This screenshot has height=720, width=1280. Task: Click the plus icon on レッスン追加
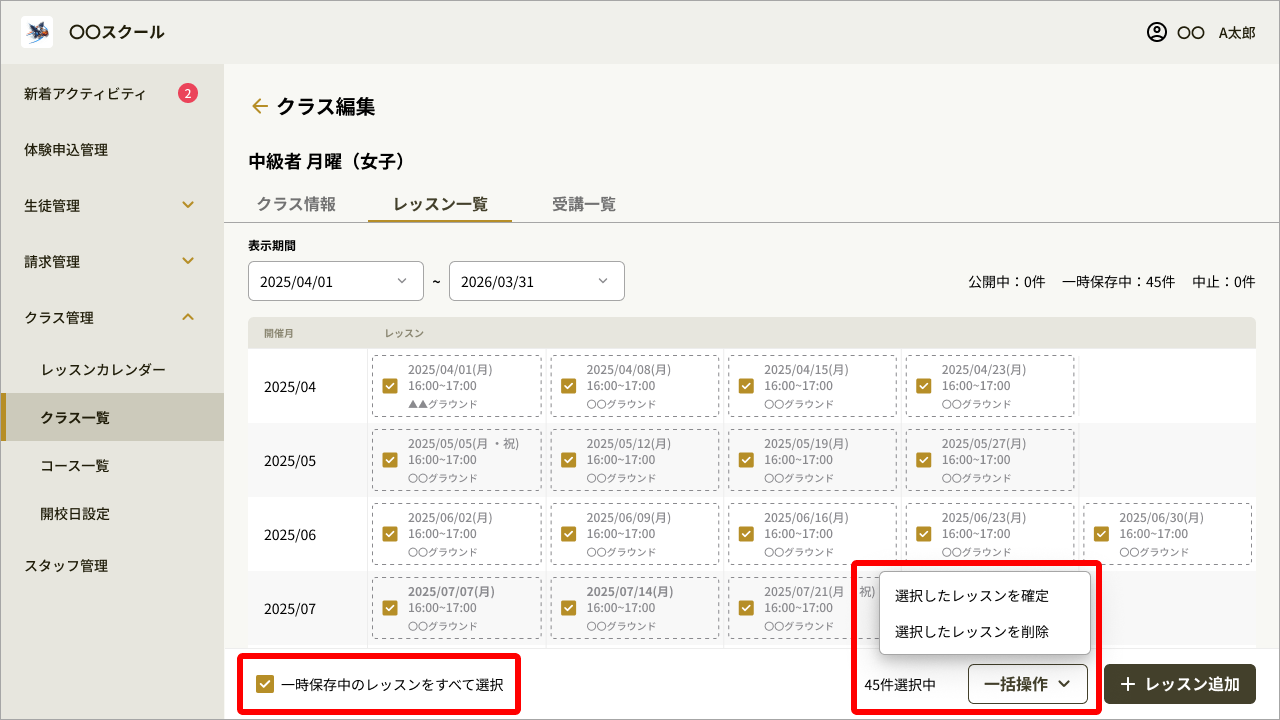(1128, 684)
